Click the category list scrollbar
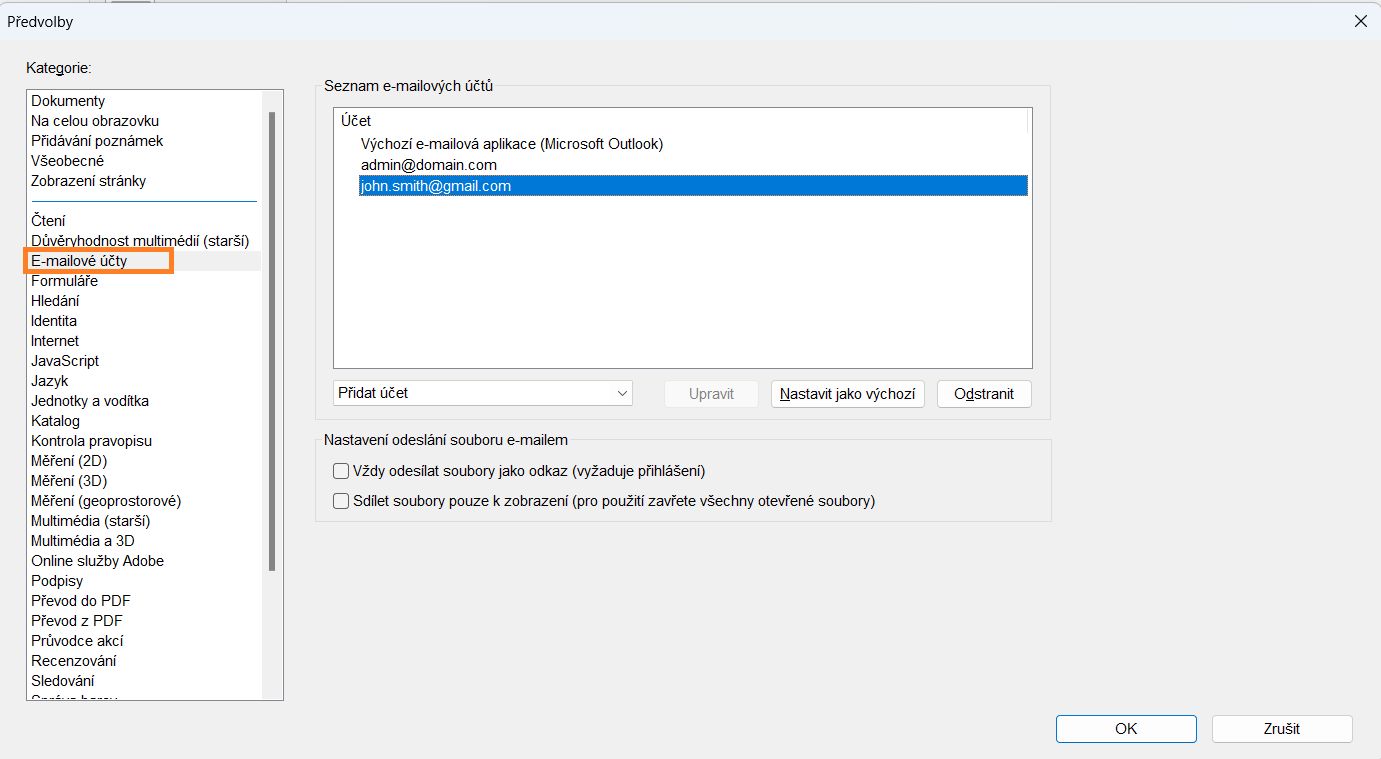This screenshot has width=1381, height=759. [272, 340]
